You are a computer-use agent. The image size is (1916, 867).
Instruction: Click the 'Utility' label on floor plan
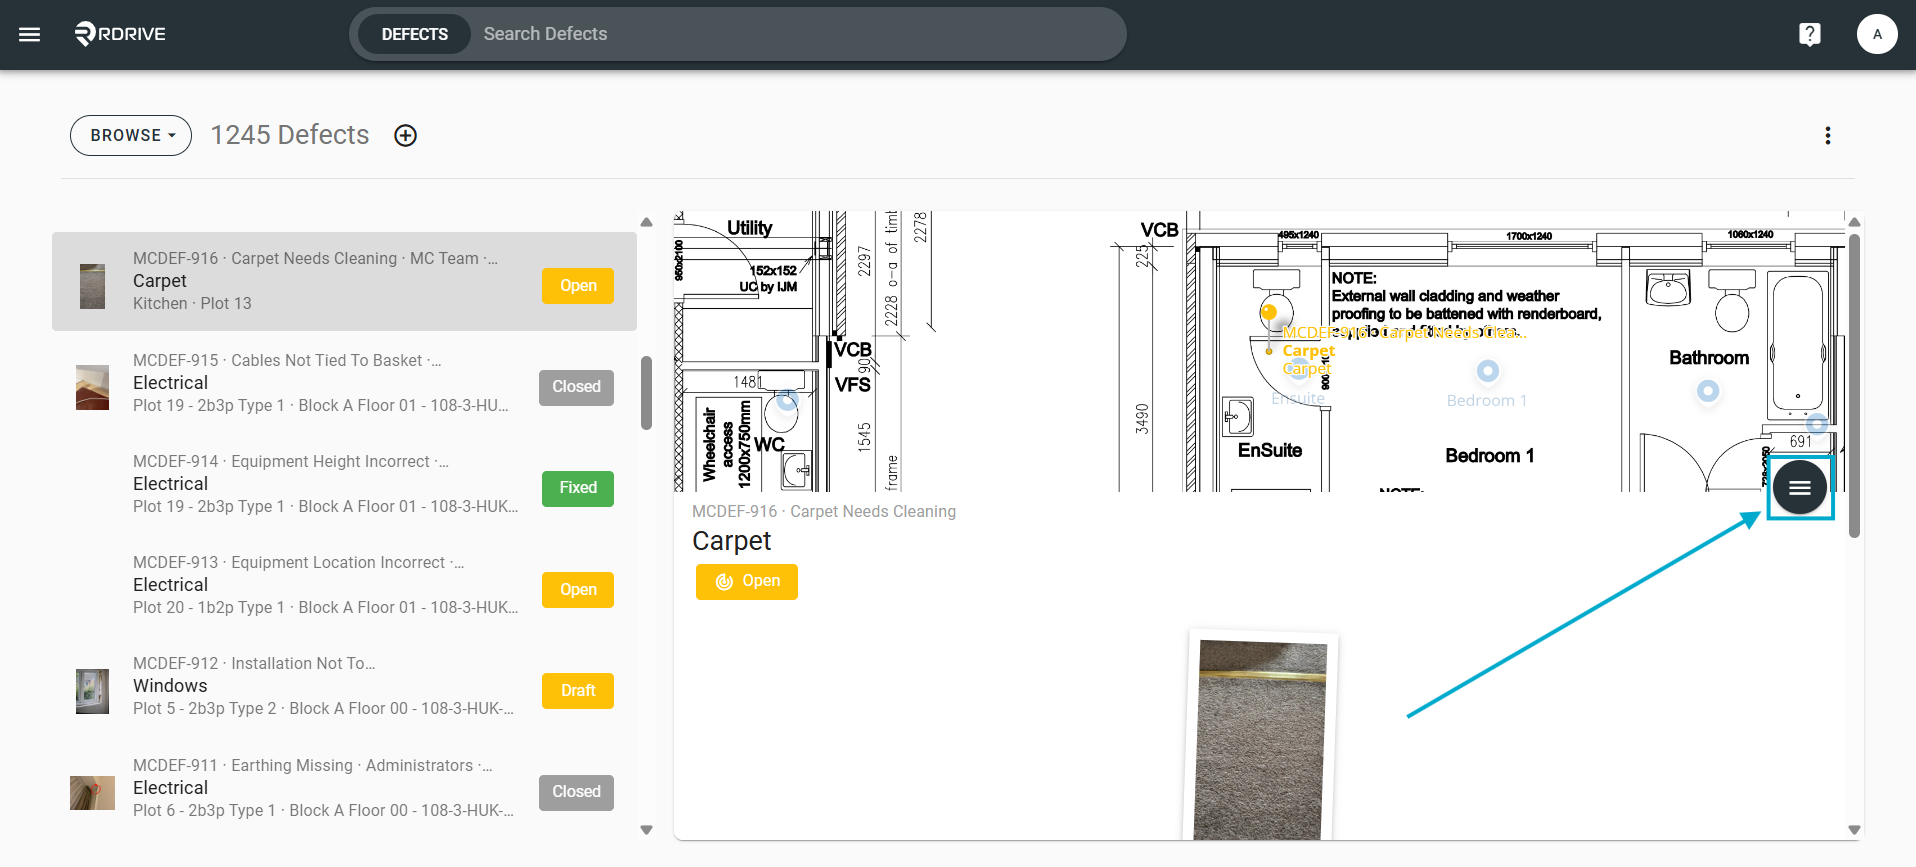click(750, 228)
